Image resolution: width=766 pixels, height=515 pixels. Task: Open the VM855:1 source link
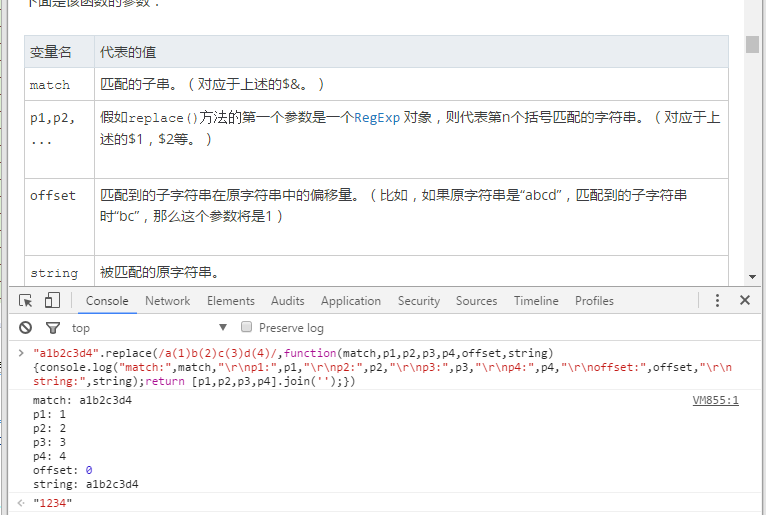(715, 401)
